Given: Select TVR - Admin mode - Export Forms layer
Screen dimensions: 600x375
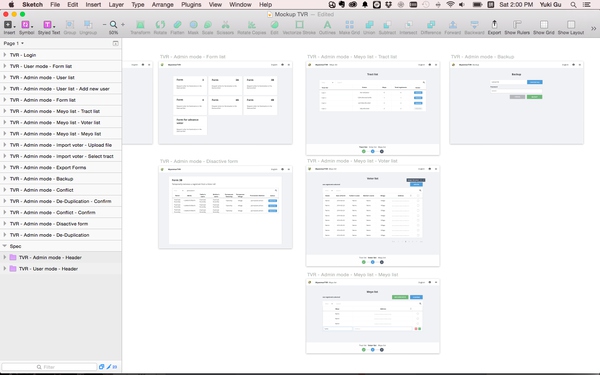Looking at the screenshot, I should 61,167.
